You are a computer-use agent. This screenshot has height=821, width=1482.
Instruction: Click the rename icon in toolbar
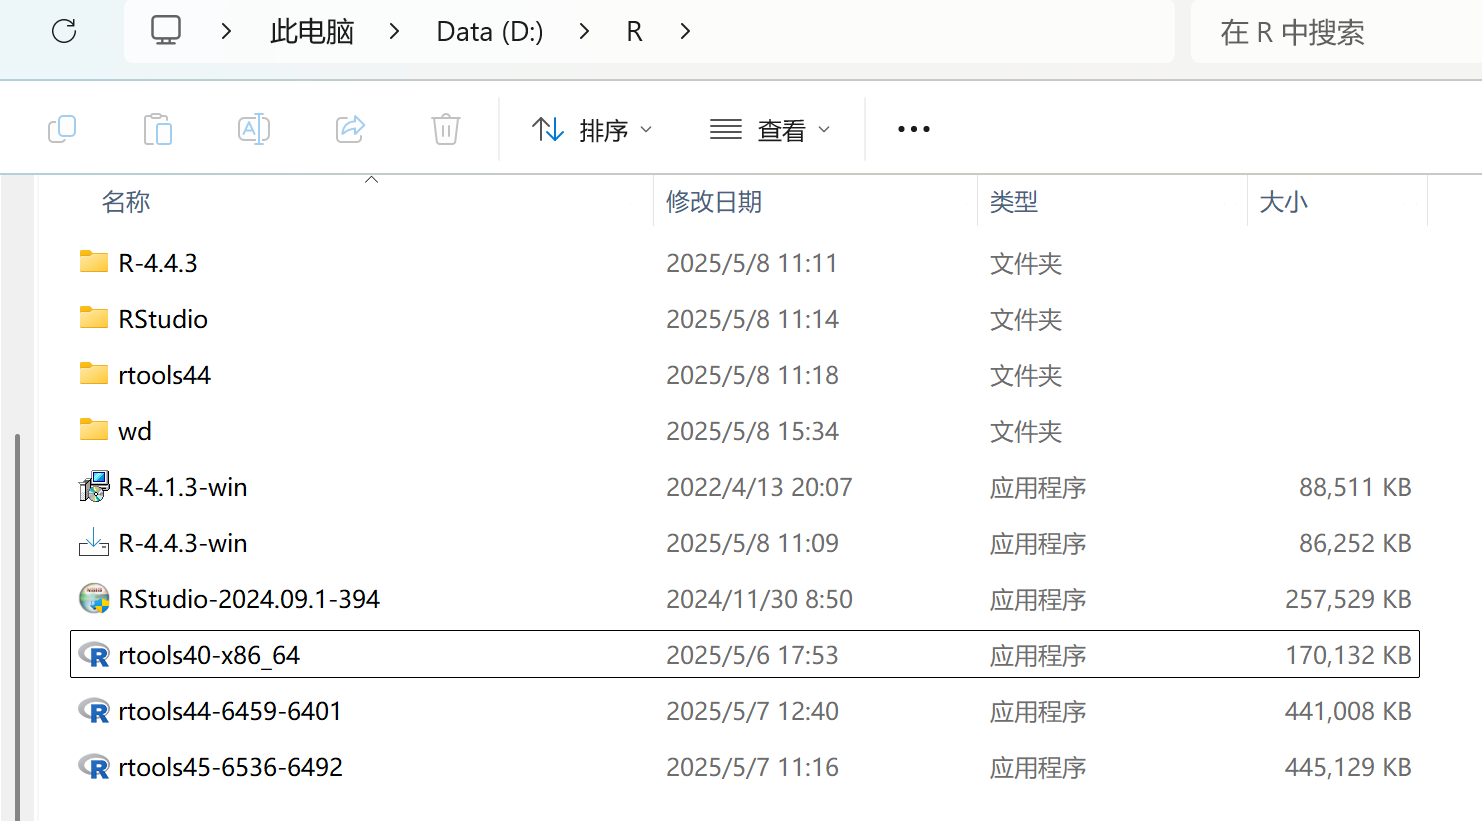(x=254, y=129)
